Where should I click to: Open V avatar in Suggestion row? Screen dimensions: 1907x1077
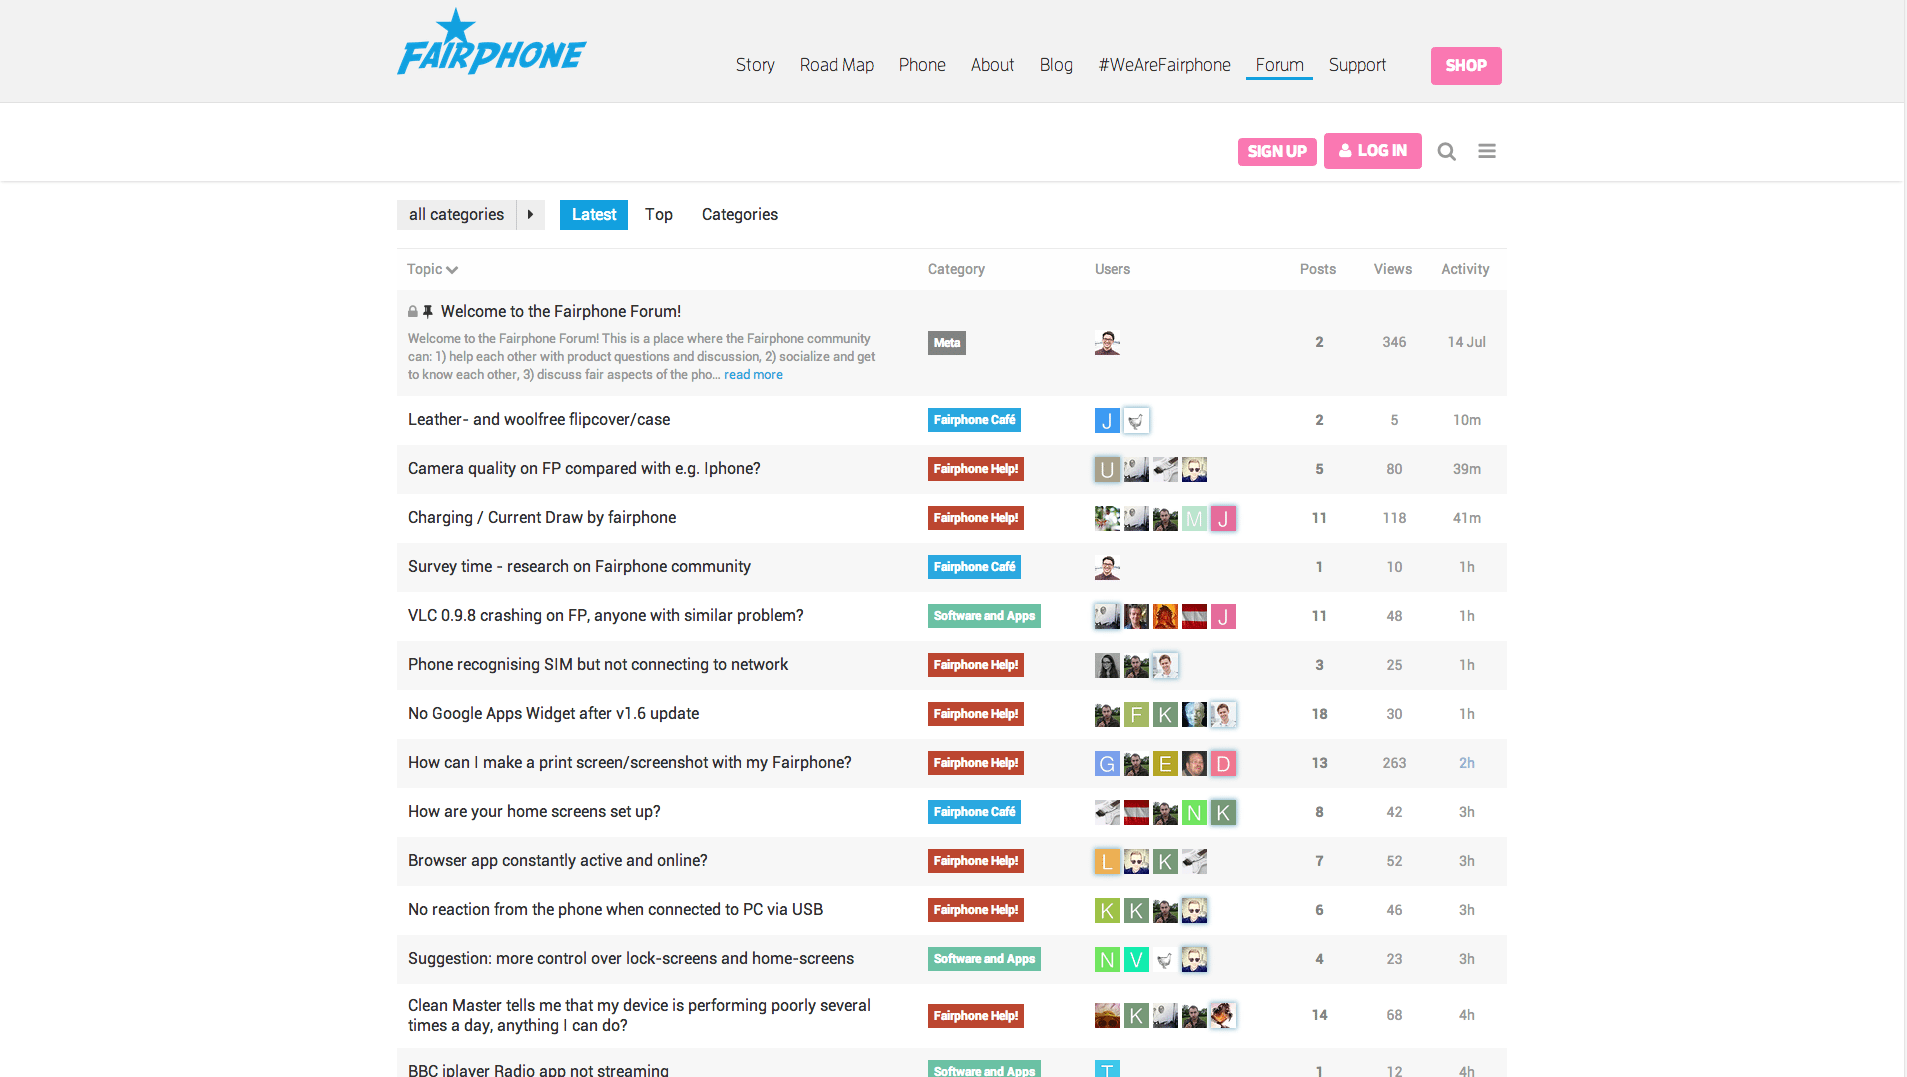[x=1136, y=960]
